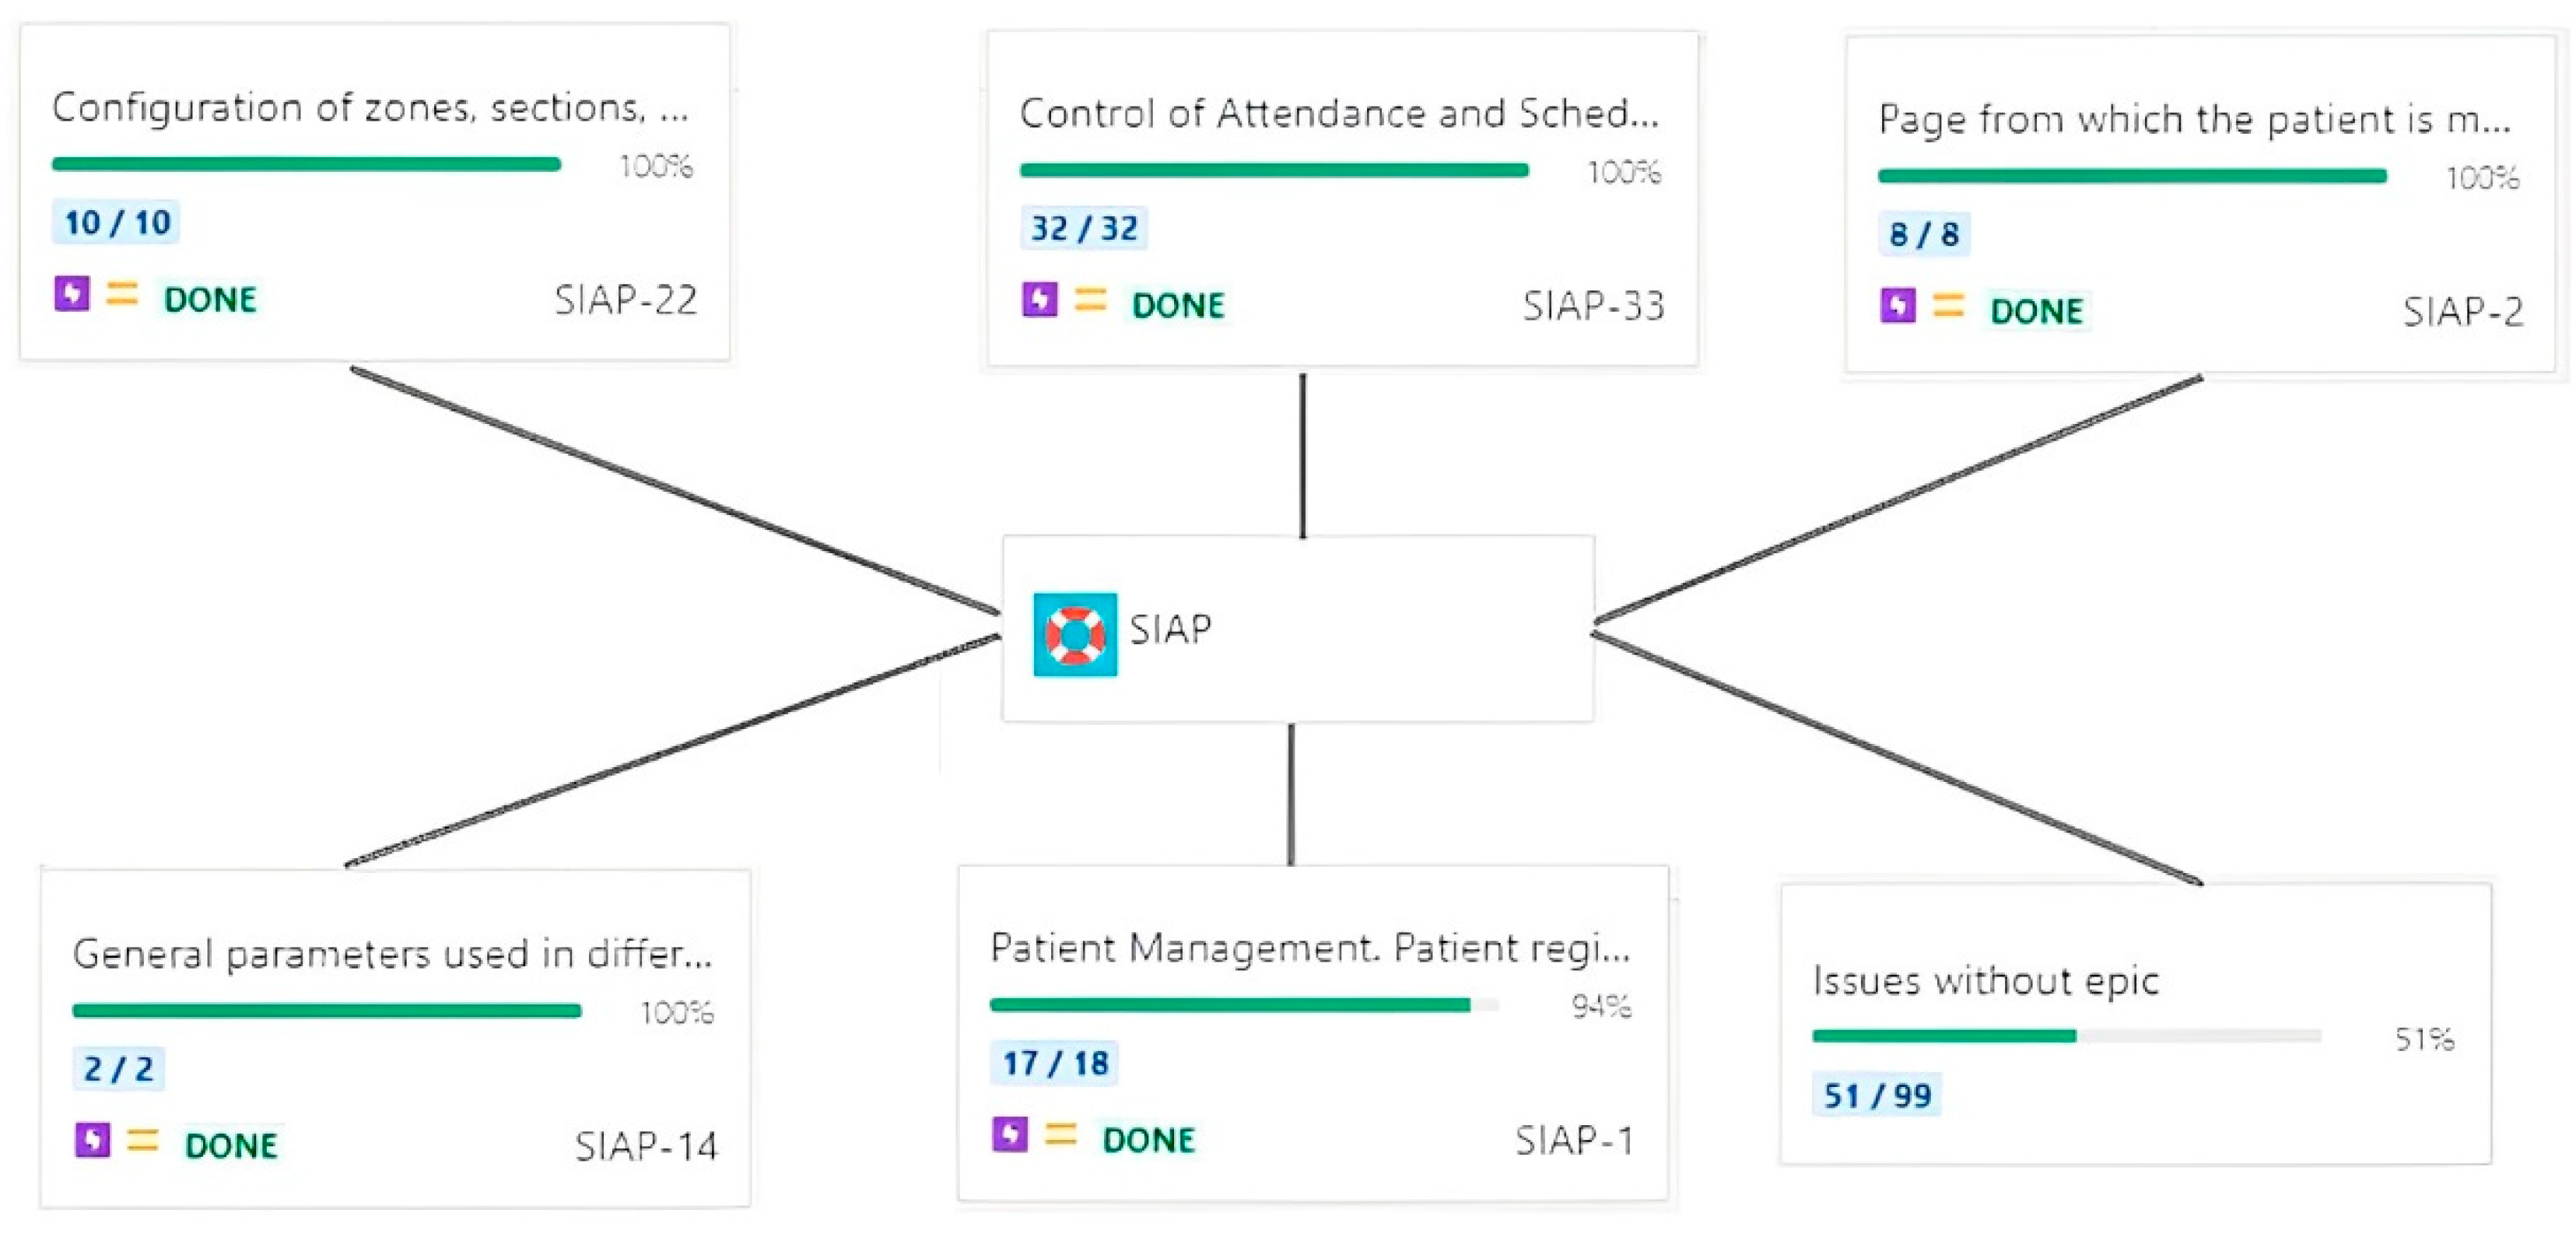2576x1234 pixels.
Task: Click the Patient Management progress bar
Action: coord(1244,1004)
